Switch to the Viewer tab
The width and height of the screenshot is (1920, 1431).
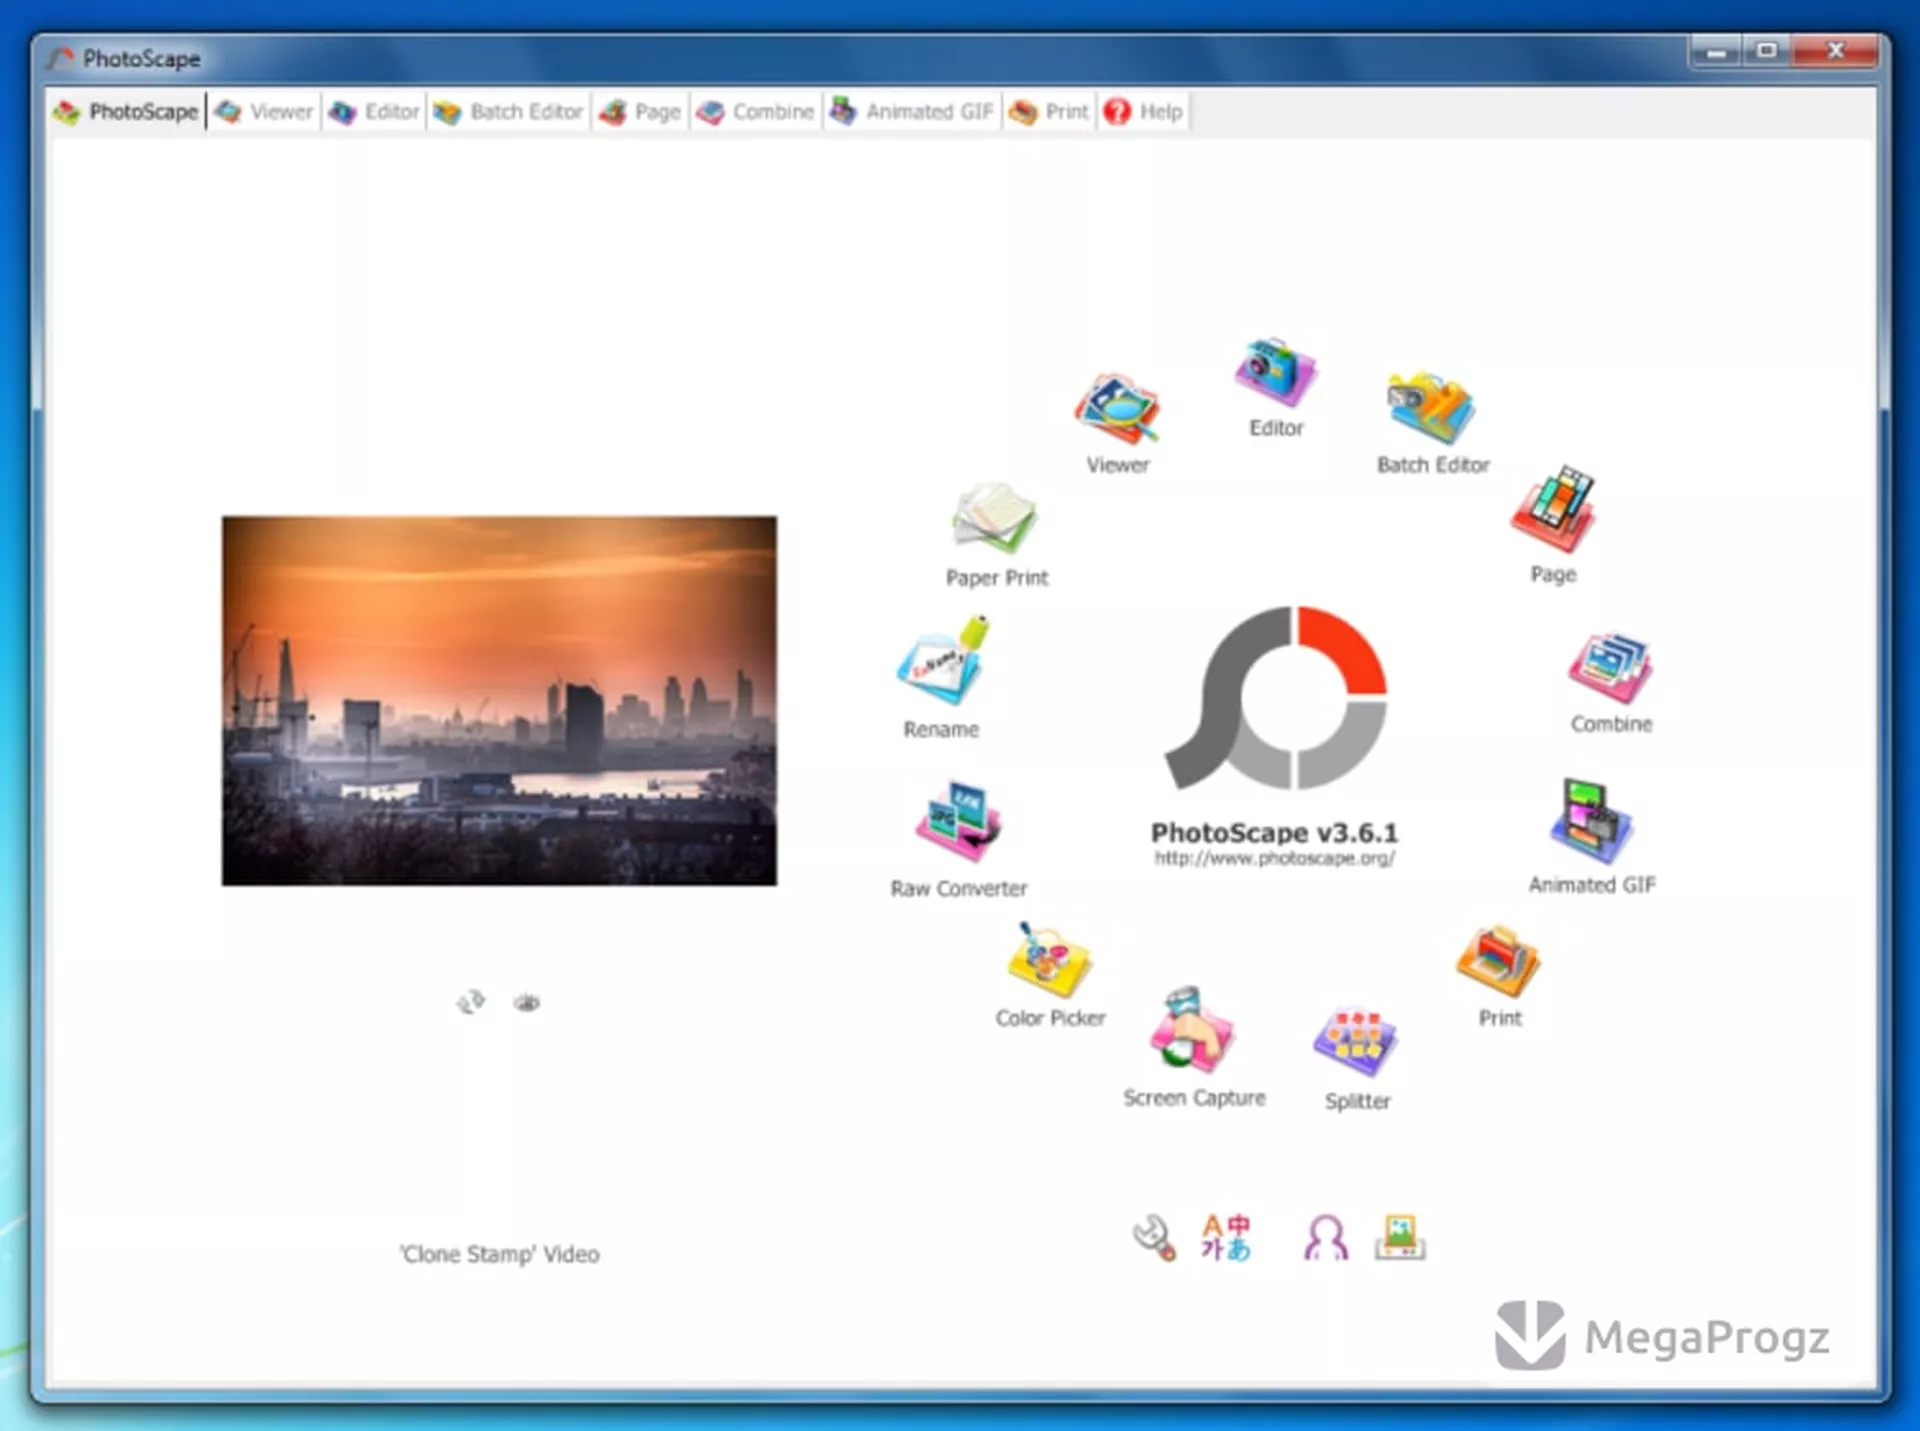pyautogui.click(x=265, y=111)
